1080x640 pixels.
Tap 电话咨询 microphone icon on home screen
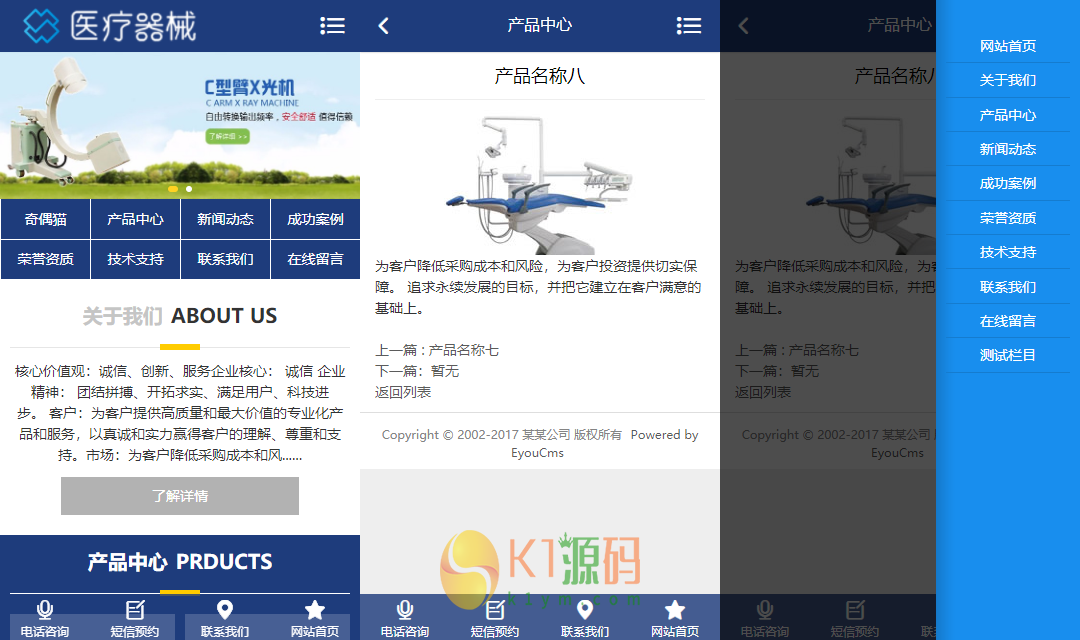click(45, 610)
